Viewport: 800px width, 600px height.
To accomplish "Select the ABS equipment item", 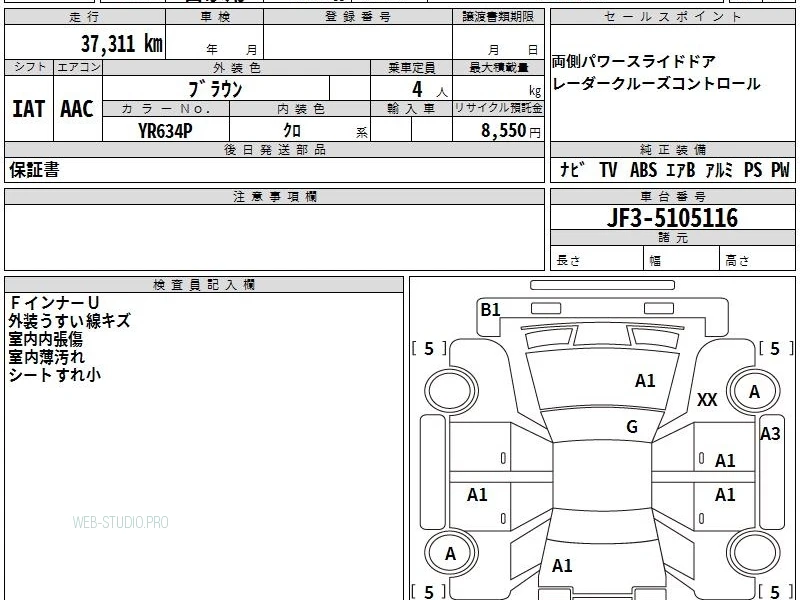I will (x=643, y=169).
